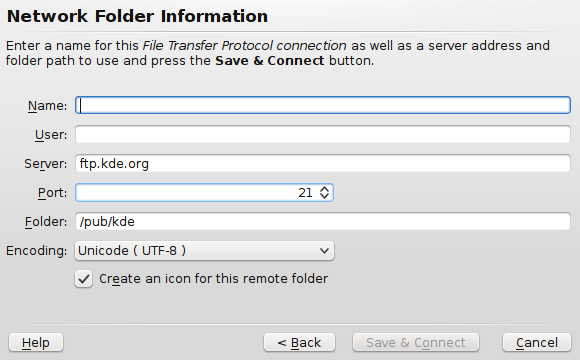580x360 pixels.
Task: Focus the empty Name text field
Action: [323, 105]
